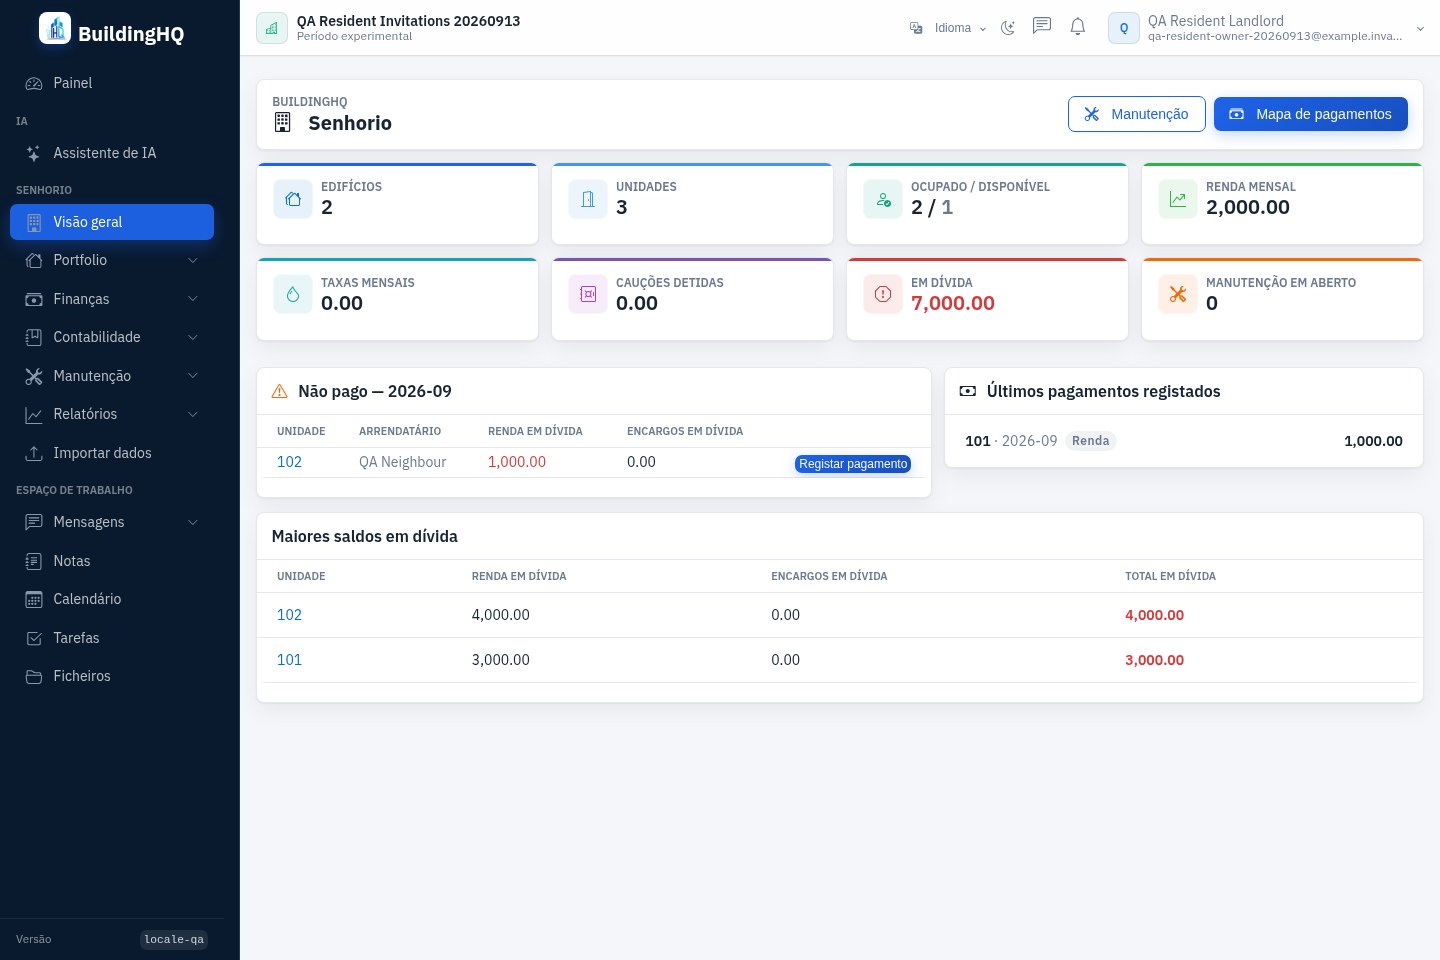Click the Edifícios card icon
The image size is (1440, 960).
coord(293,199)
